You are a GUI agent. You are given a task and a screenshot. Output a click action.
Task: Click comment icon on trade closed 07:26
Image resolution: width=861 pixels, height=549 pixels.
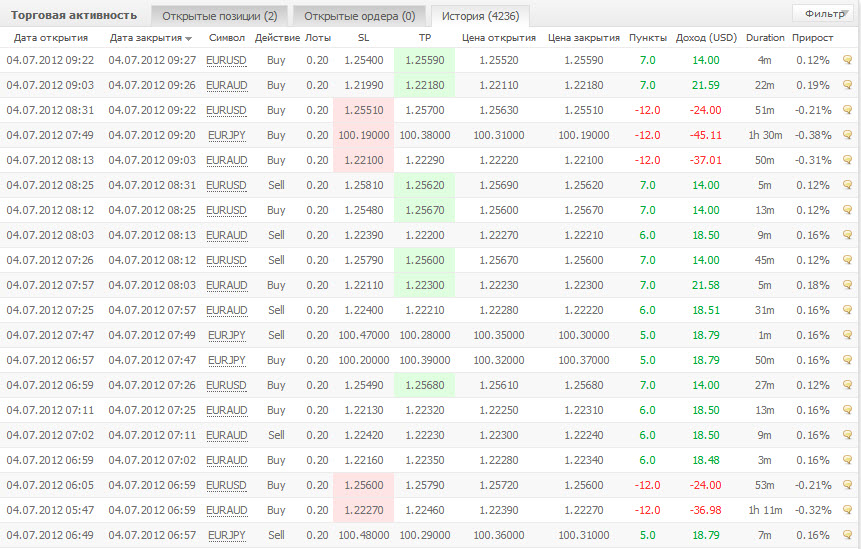[847, 385]
